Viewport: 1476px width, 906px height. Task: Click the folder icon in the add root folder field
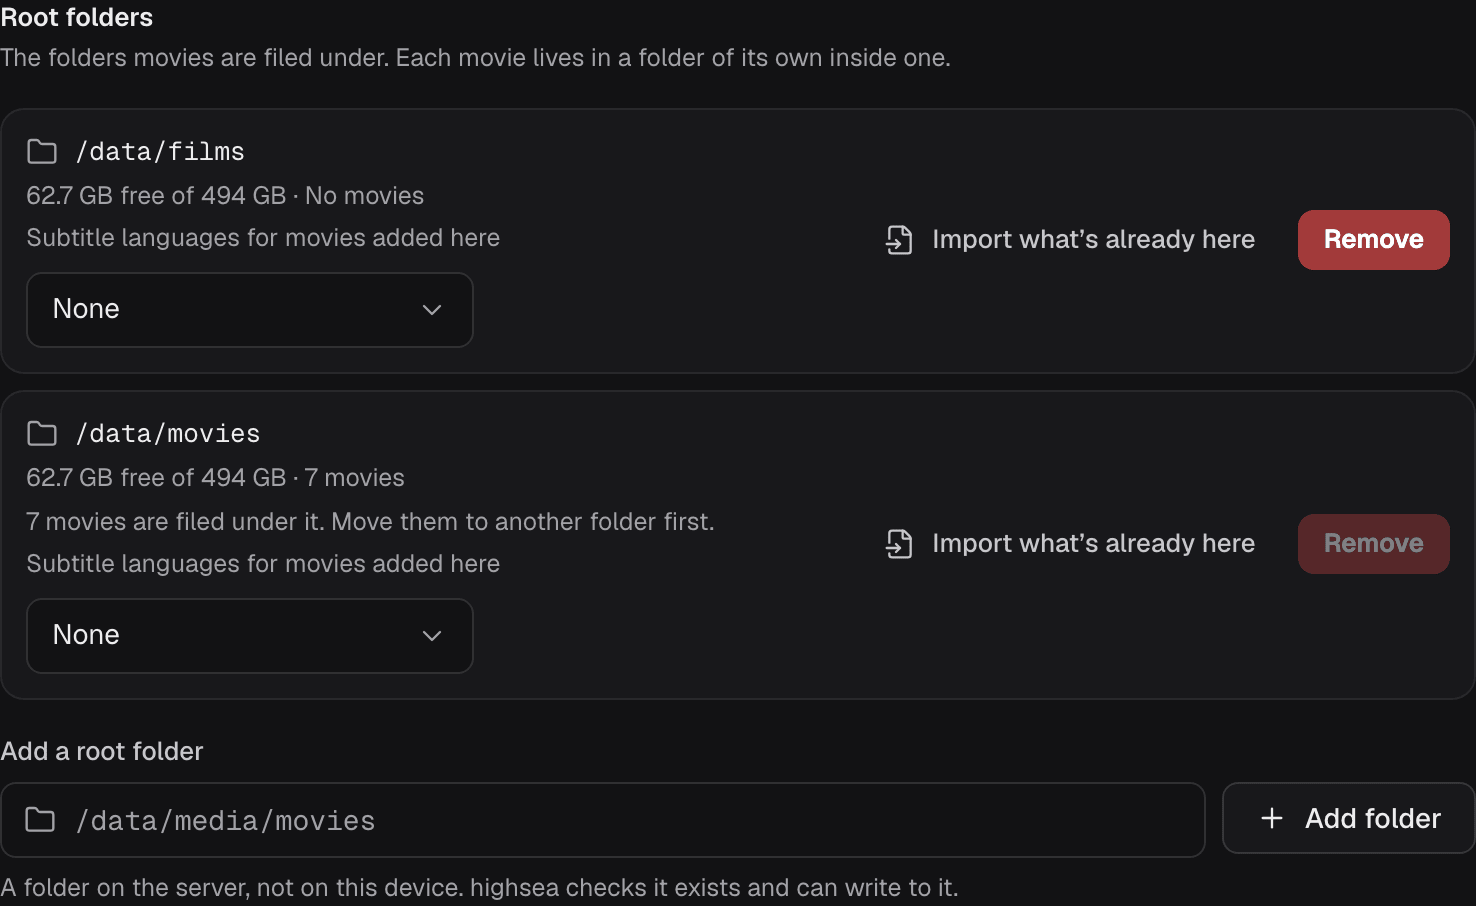tap(40, 820)
